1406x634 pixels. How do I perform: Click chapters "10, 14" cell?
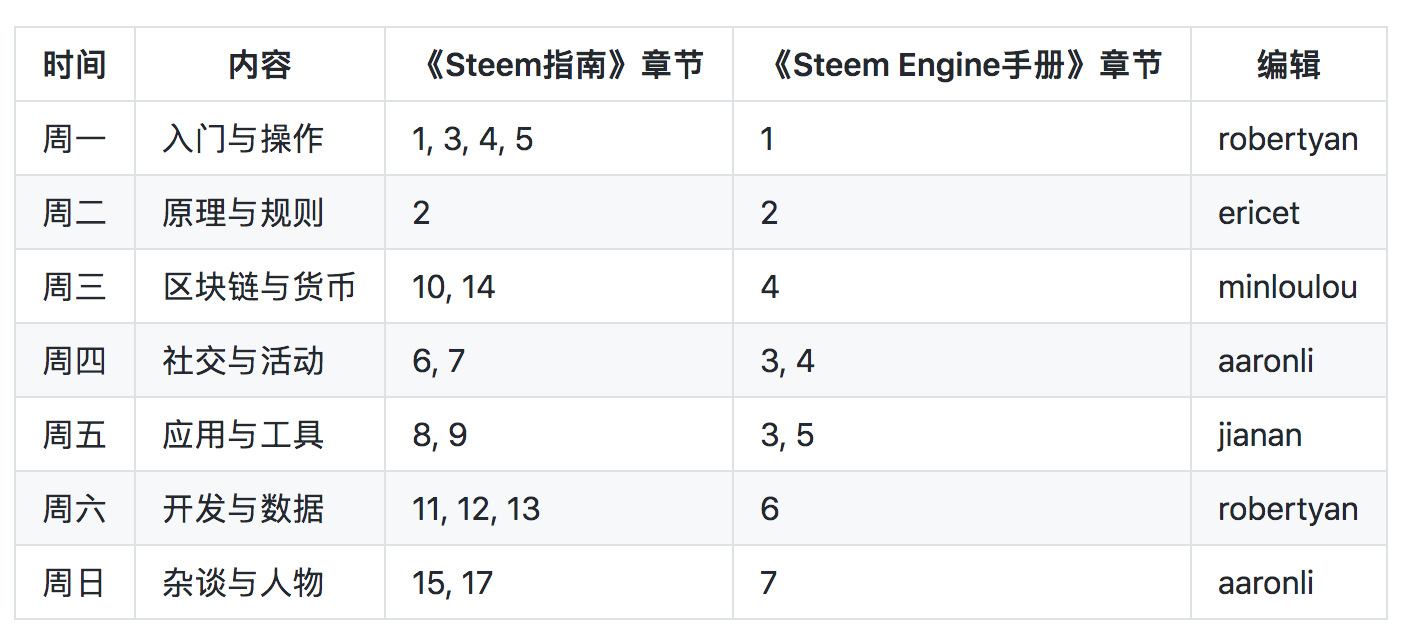[454, 287]
